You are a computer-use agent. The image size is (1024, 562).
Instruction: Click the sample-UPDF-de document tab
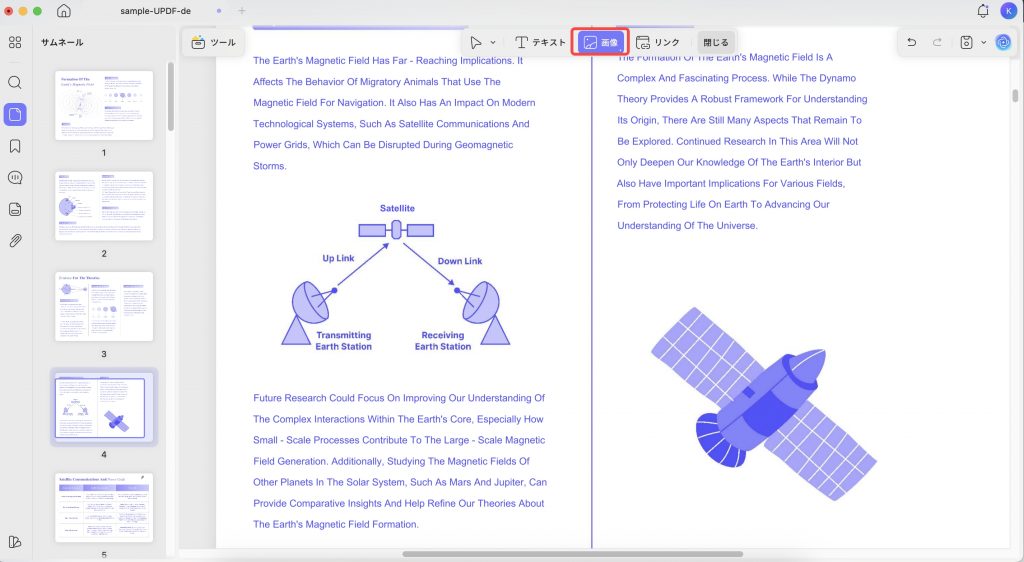155,11
